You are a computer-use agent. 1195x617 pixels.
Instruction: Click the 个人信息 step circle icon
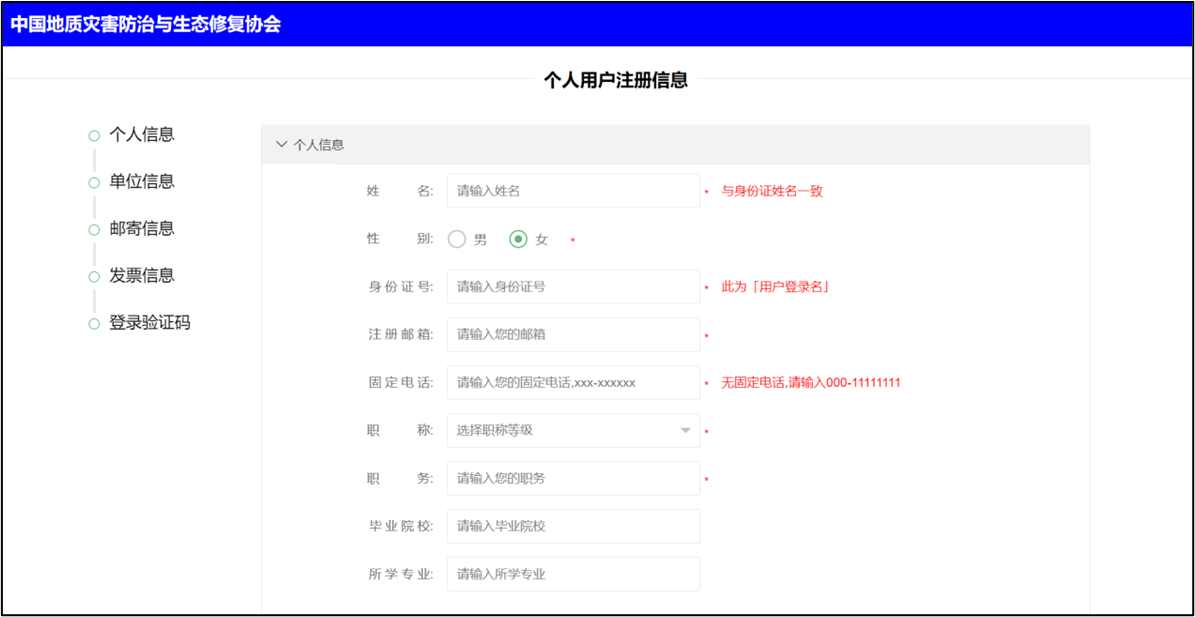tap(95, 135)
